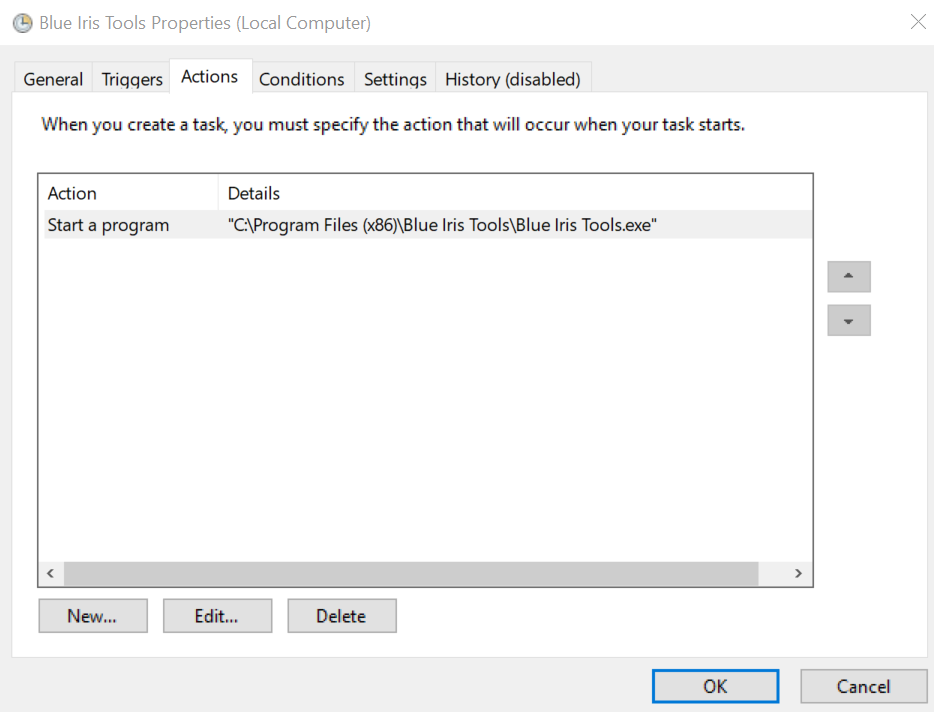Image resolution: width=934 pixels, height=712 pixels.
Task: Click the Action column header
Action: pos(128,193)
